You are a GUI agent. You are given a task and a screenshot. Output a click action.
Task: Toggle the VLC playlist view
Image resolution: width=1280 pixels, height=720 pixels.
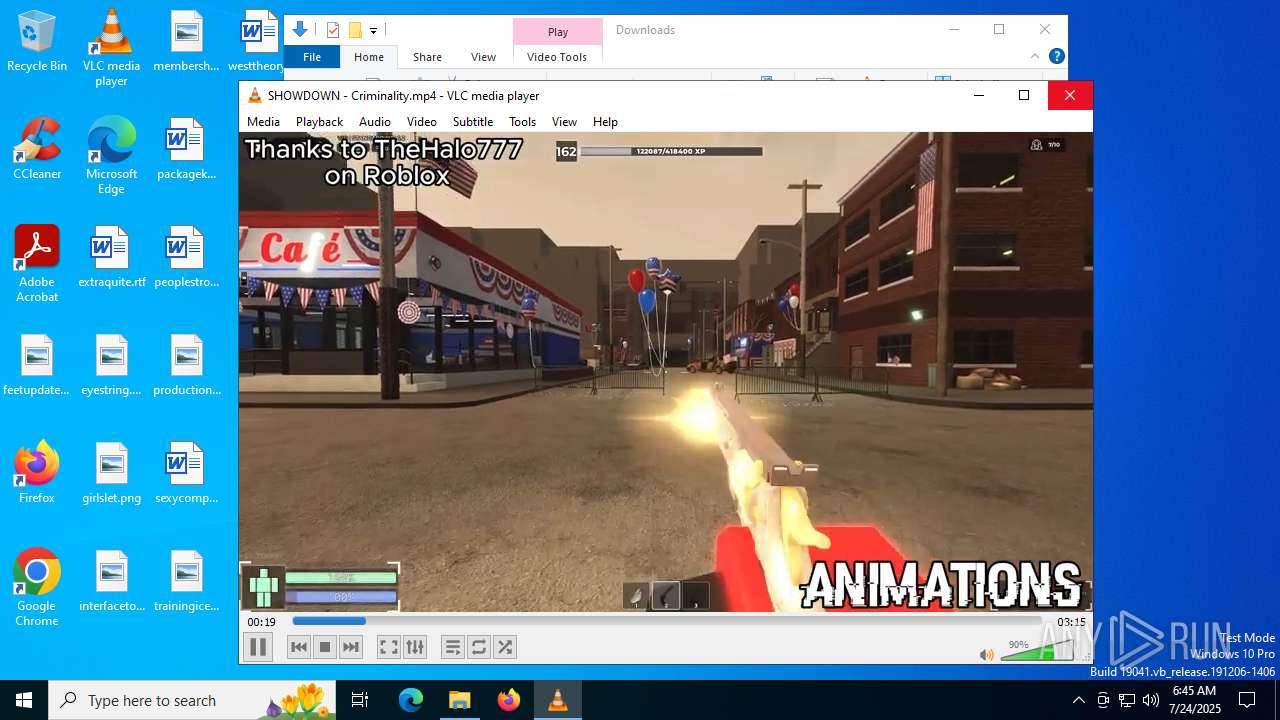pyautogui.click(x=453, y=647)
